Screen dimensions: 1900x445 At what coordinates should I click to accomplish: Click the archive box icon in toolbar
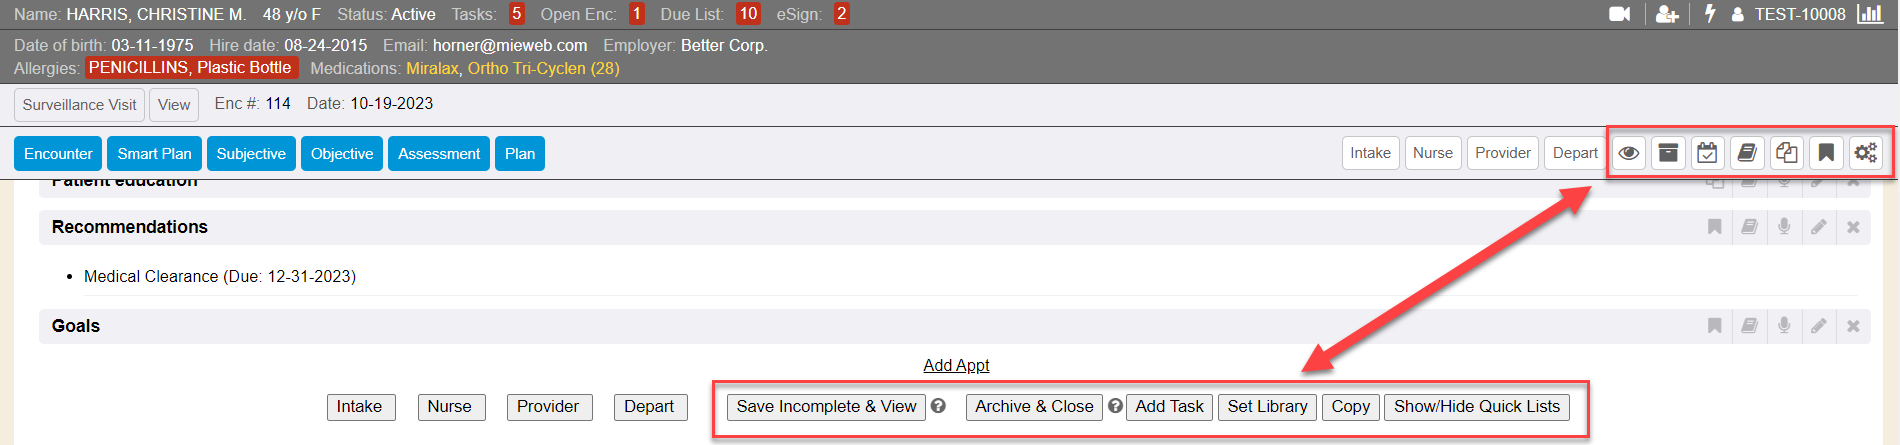coord(1668,153)
